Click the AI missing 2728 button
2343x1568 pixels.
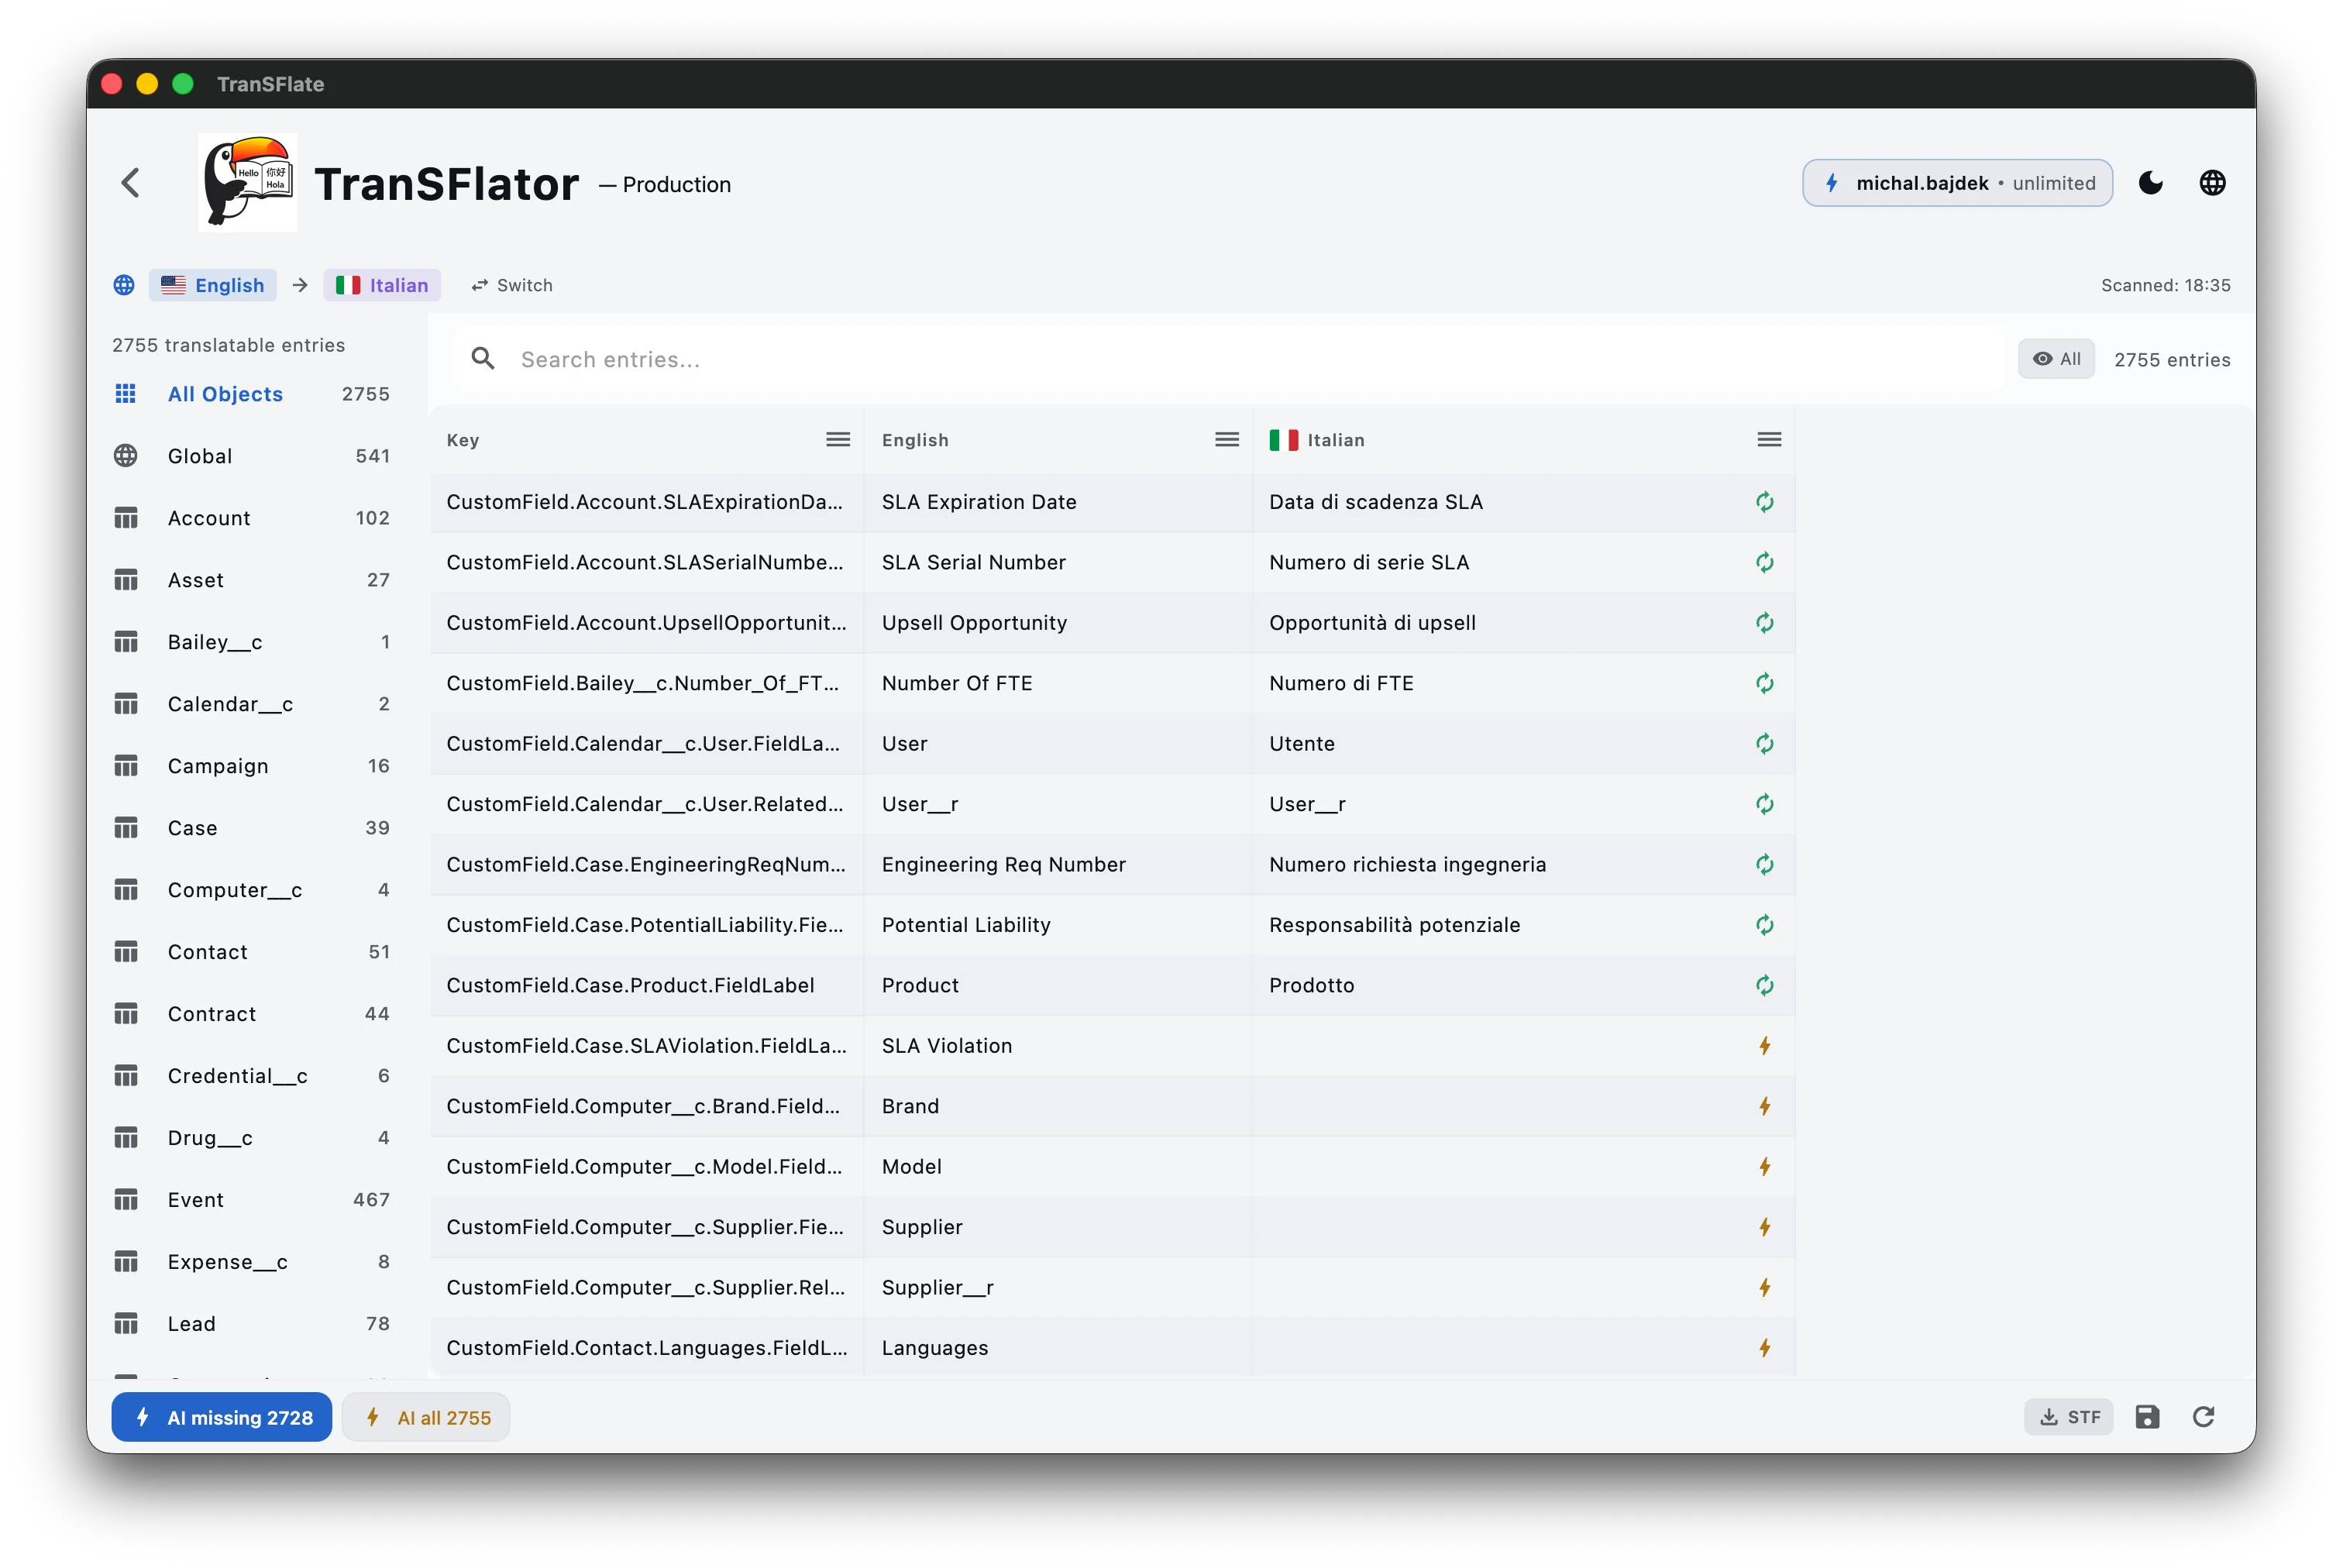(x=222, y=1417)
